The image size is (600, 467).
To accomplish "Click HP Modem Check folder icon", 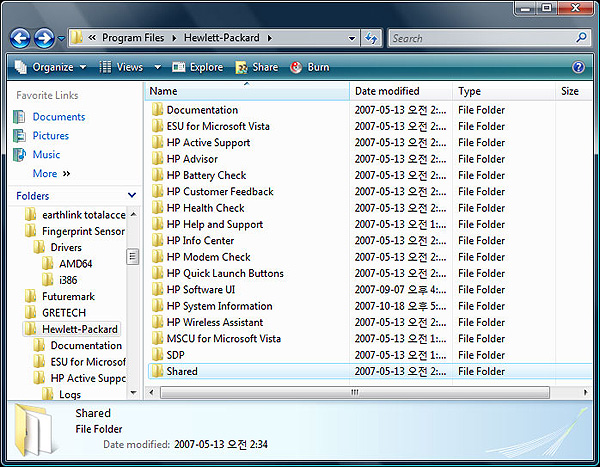I will click(157, 257).
